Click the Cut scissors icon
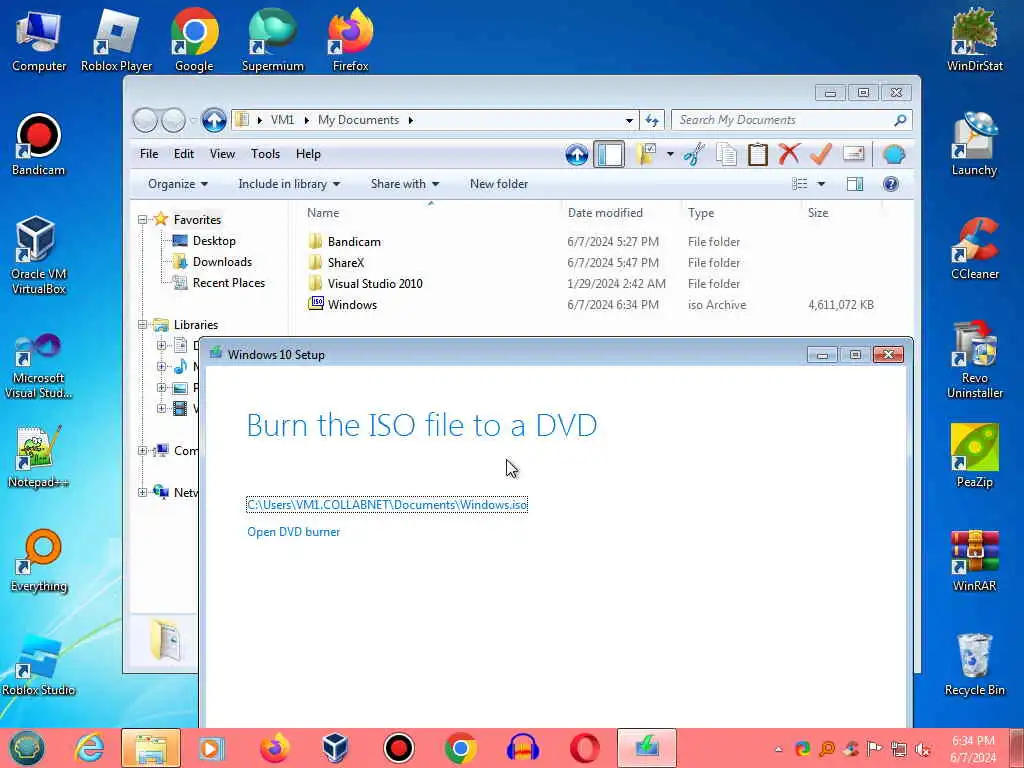This screenshot has height=768, width=1024. pos(694,155)
